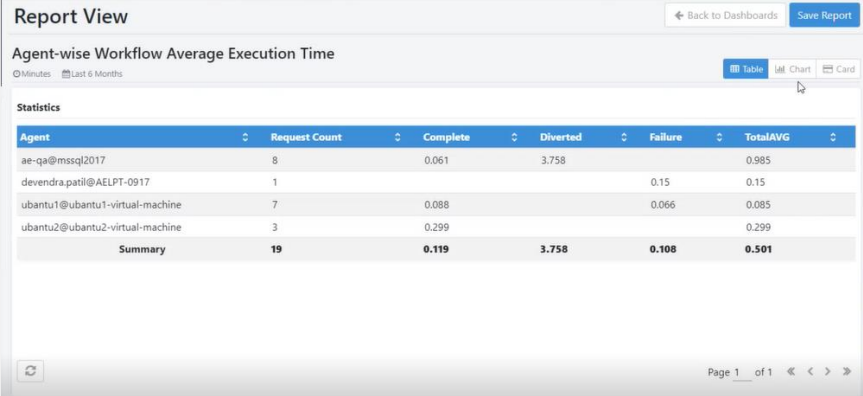Save the current report

click(824, 15)
